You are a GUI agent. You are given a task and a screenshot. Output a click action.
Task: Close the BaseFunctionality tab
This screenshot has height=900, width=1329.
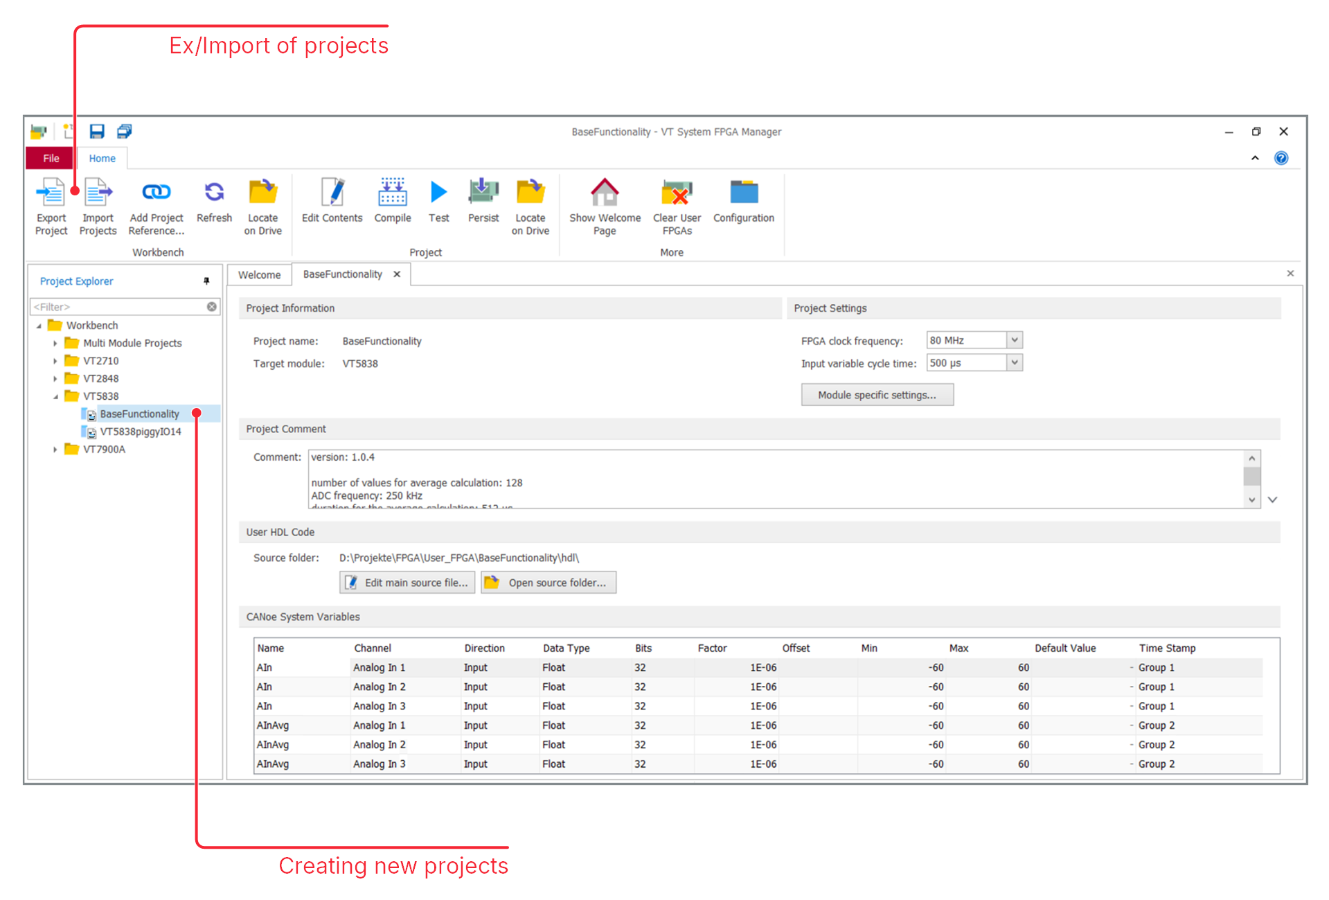(x=397, y=274)
